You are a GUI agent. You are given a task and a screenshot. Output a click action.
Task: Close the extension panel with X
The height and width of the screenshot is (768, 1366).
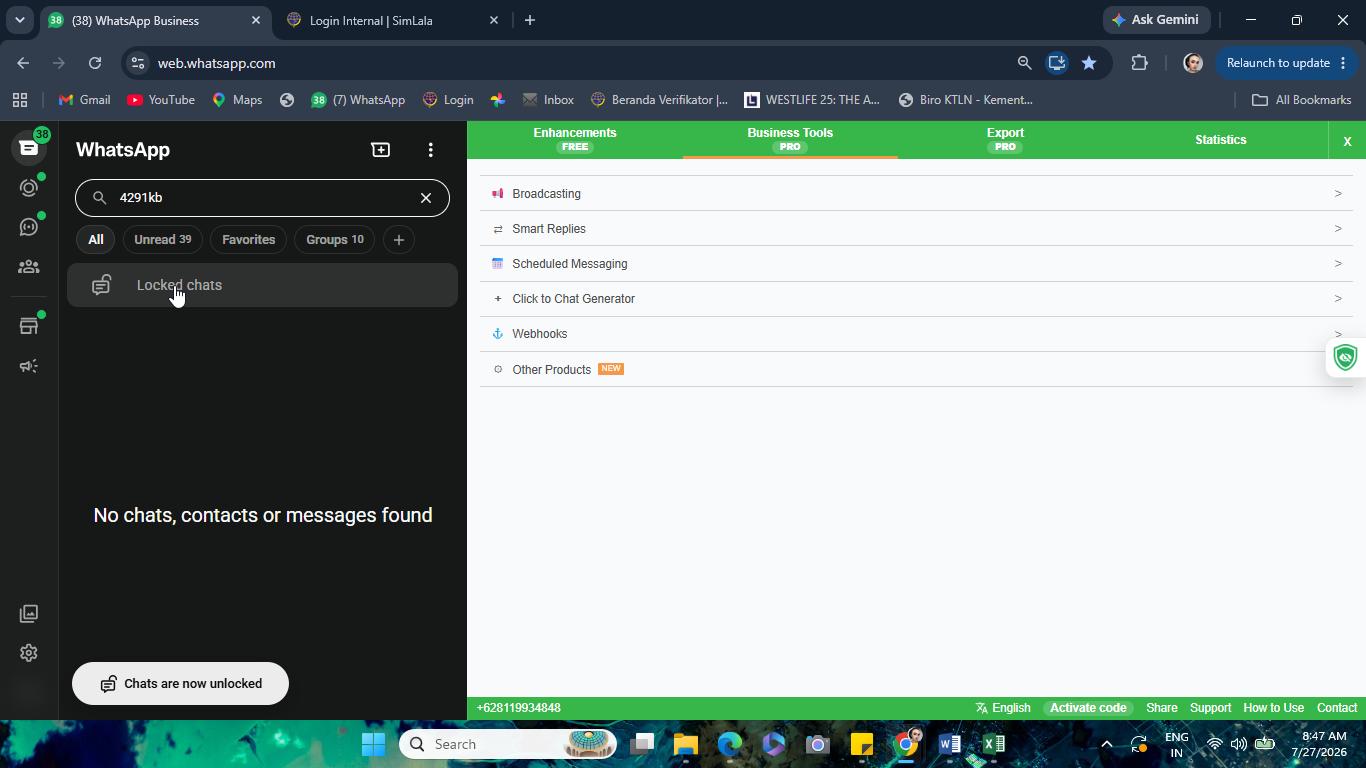pyautogui.click(x=1347, y=141)
